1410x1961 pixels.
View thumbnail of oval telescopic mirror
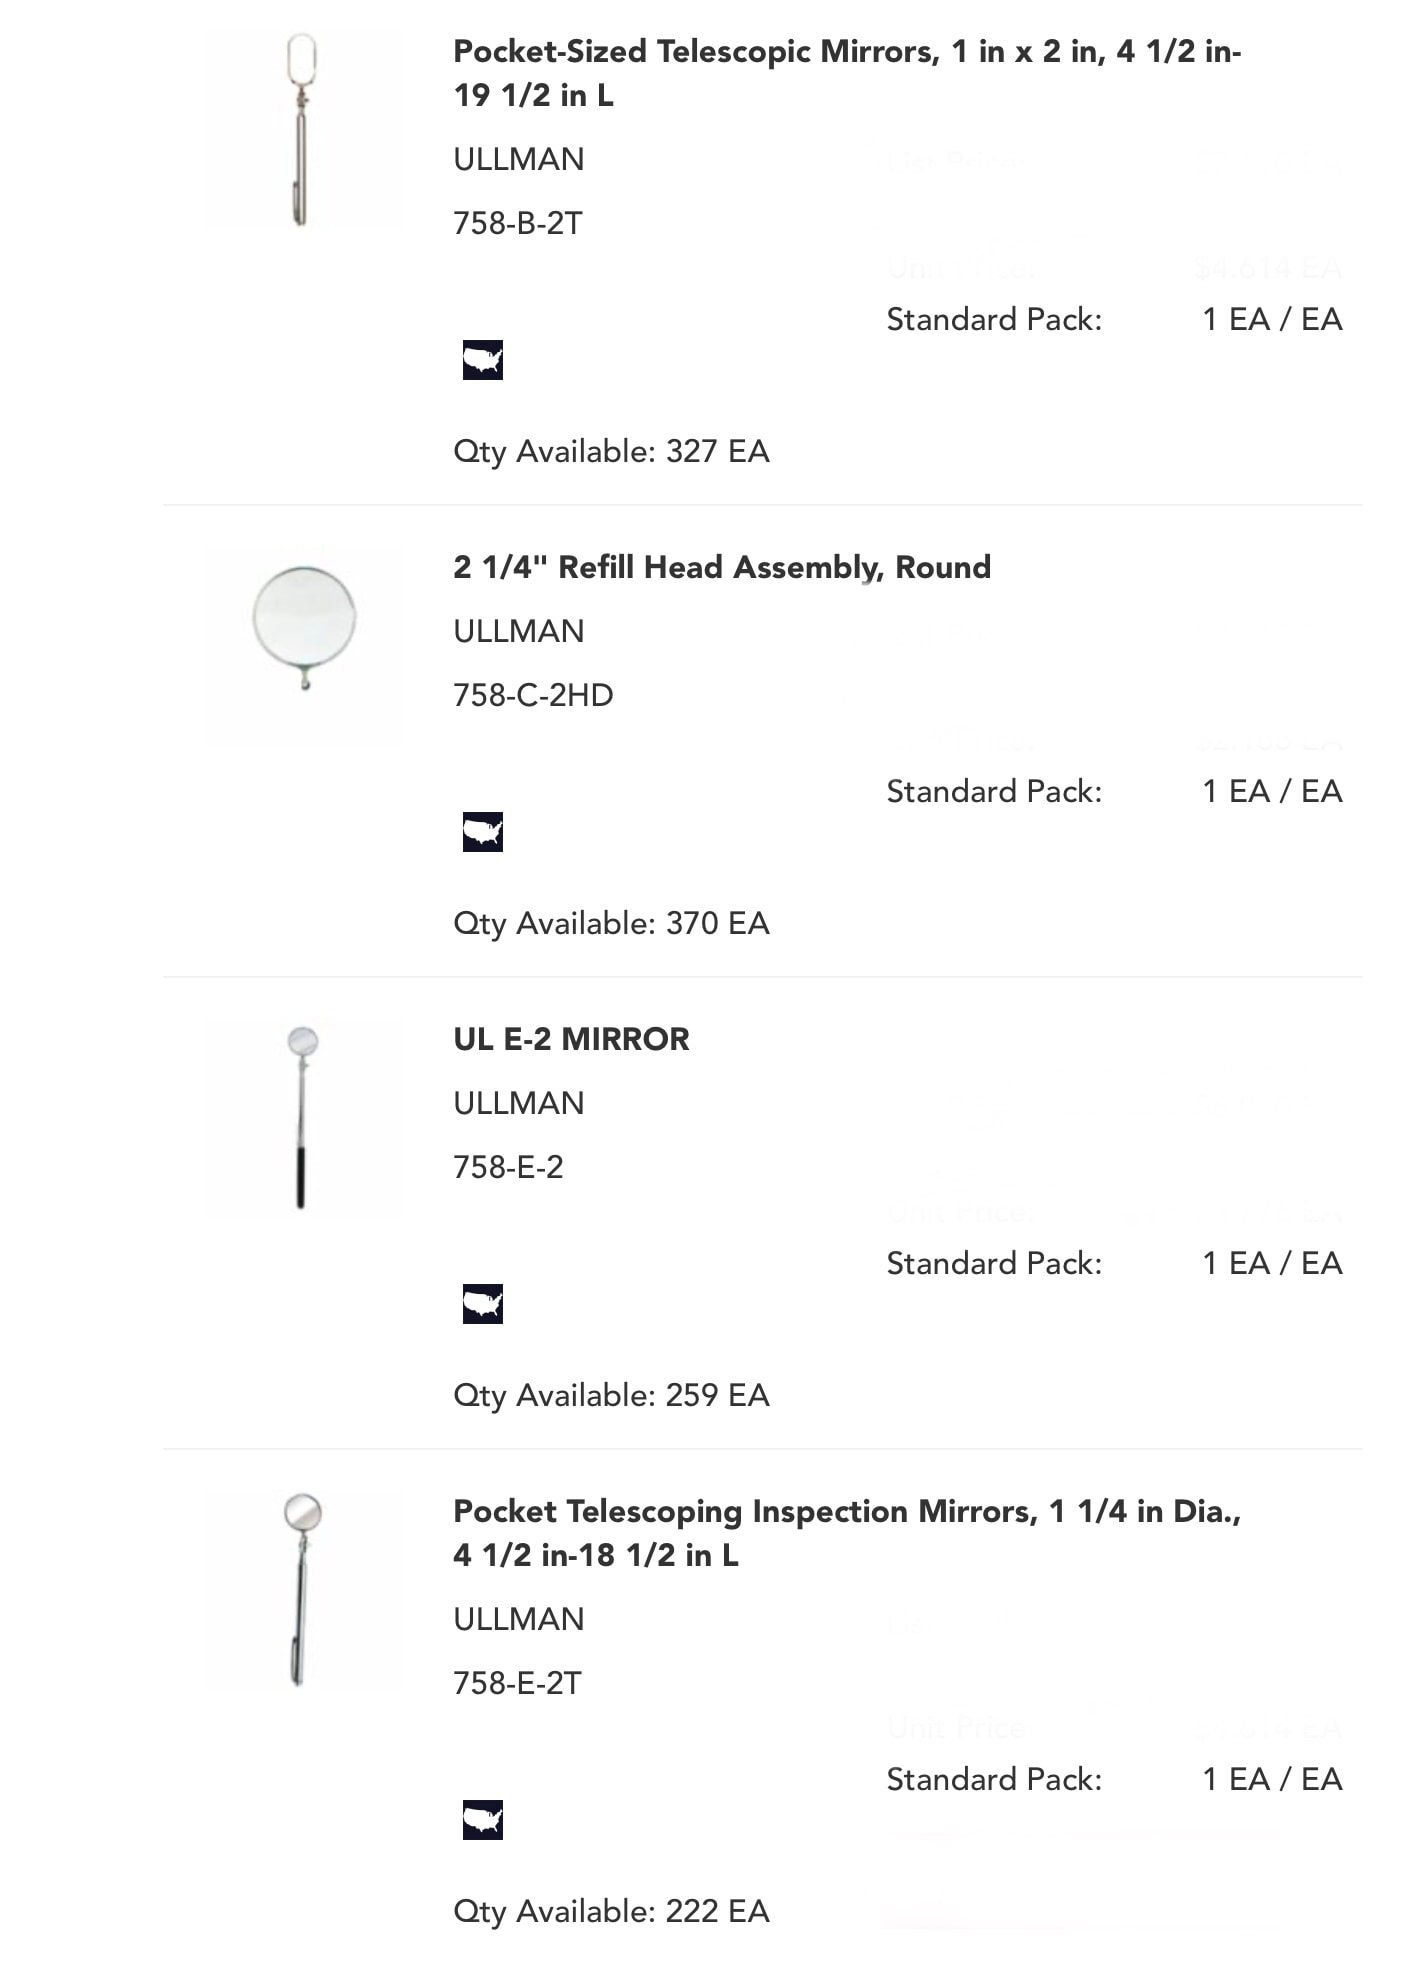coord(302,131)
